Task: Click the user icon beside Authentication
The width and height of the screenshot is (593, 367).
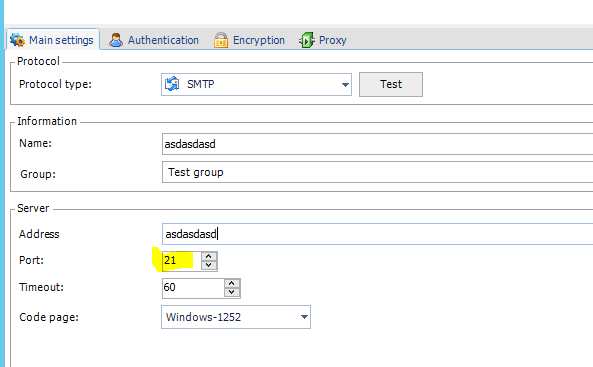Action: pos(116,40)
